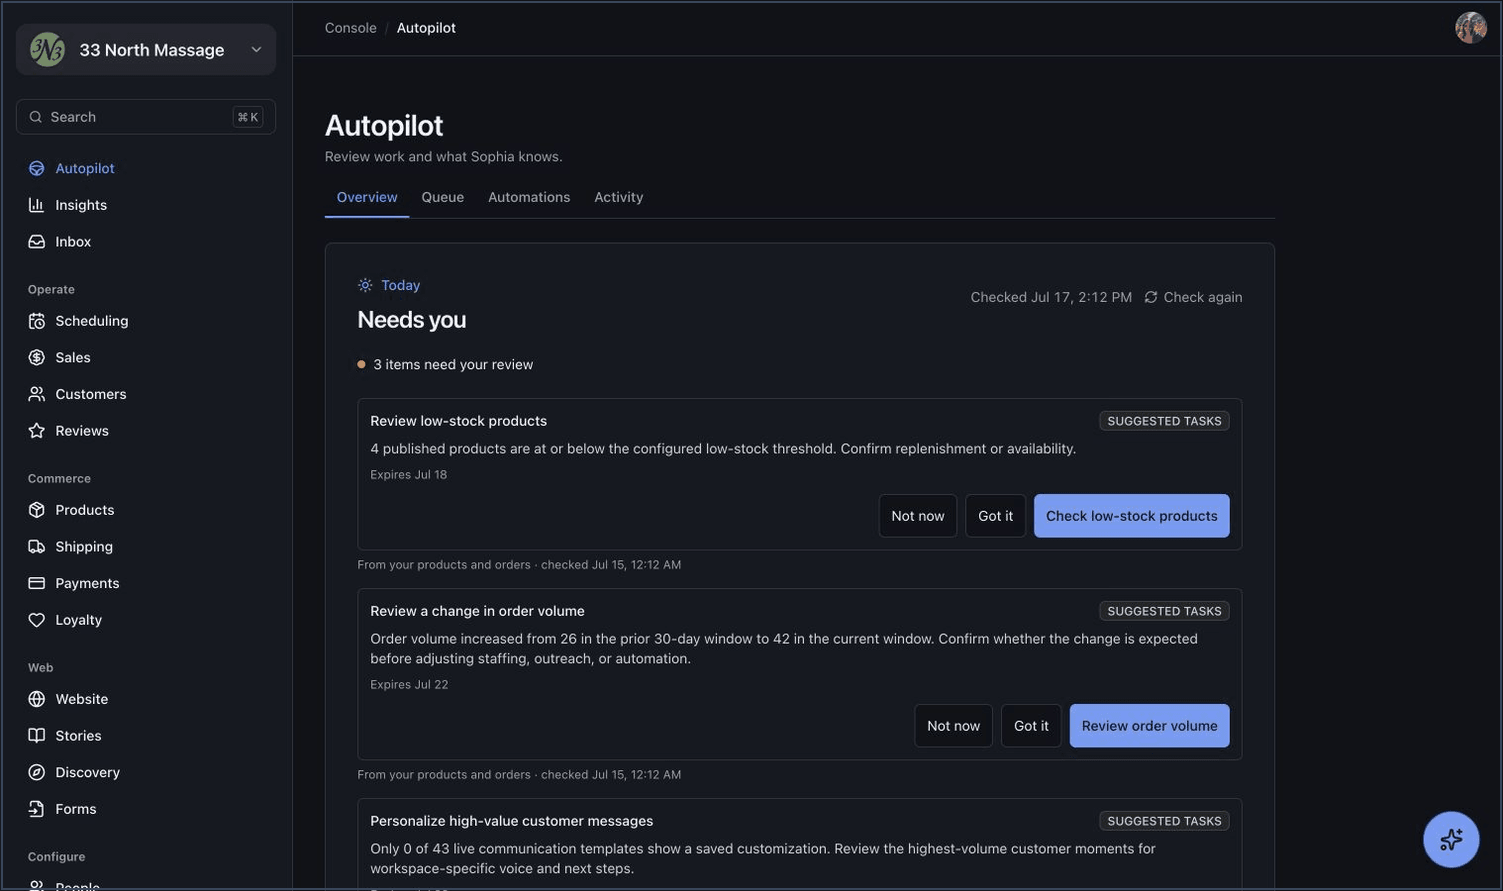Click "Expires Jul 18" text
This screenshot has height=891, width=1503.
(x=408, y=475)
